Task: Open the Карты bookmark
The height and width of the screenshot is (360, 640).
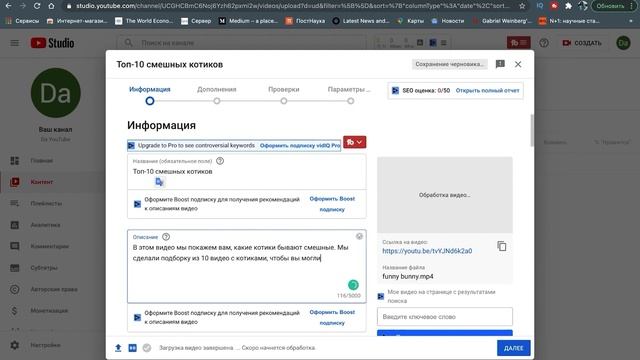Action: click(x=411, y=21)
